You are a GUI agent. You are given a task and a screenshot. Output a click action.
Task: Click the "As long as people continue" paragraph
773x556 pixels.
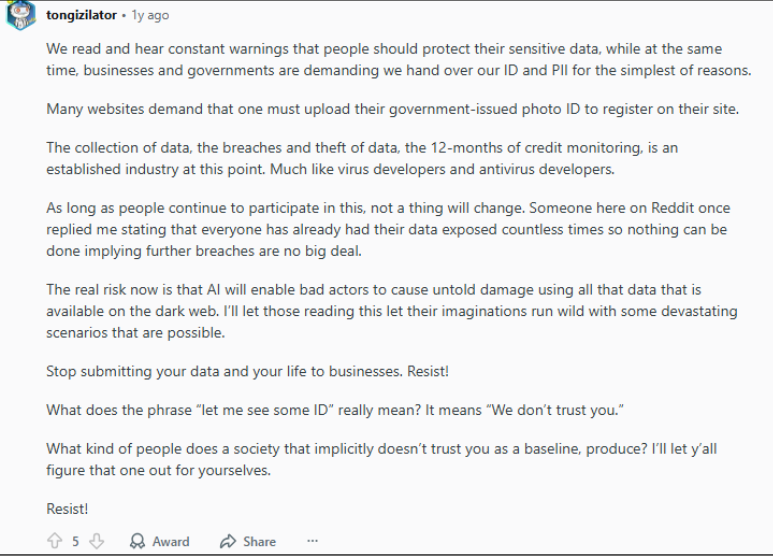click(x=385, y=230)
